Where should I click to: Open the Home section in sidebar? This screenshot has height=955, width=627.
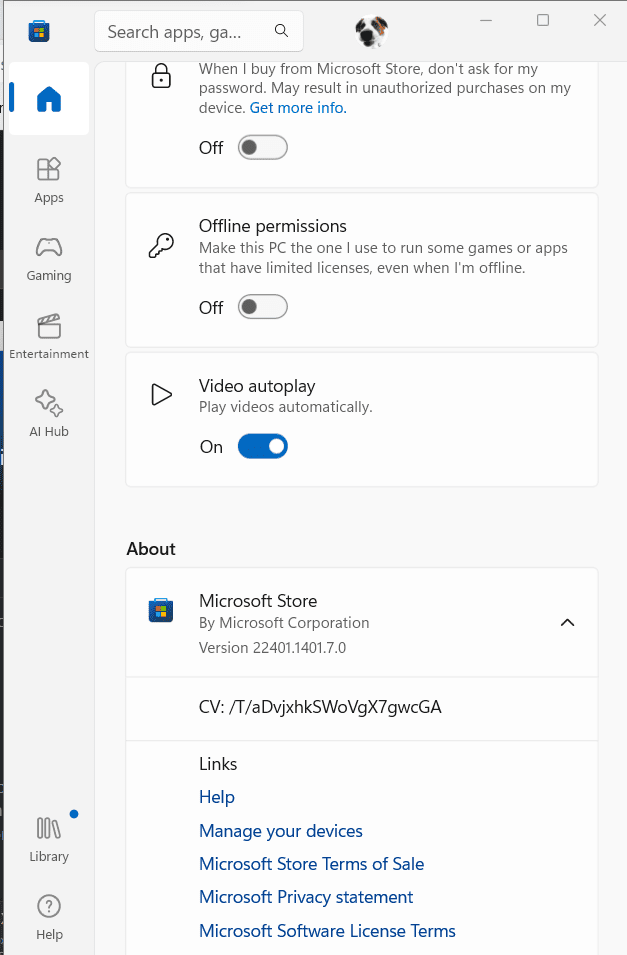(x=49, y=99)
